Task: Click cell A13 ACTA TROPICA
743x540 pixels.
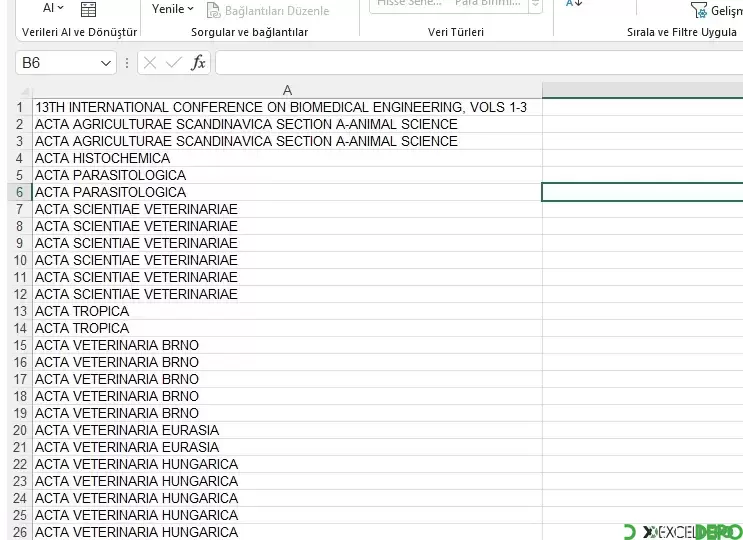Action: point(287,311)
